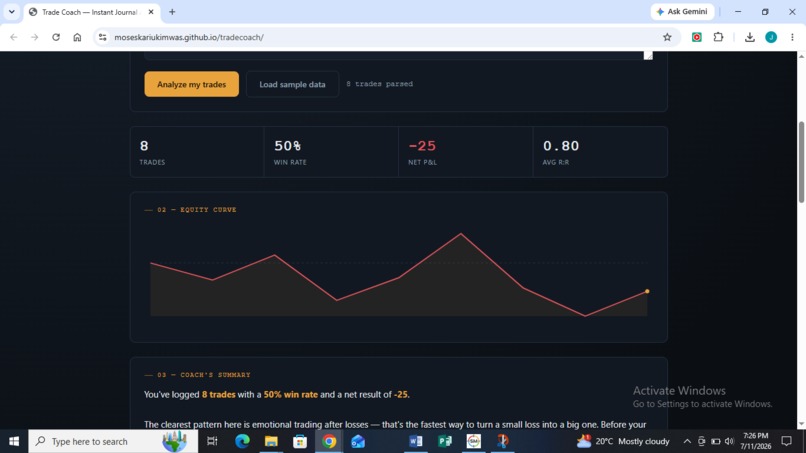Click '50% win rate' highlighted in summary

click(290, 394)
